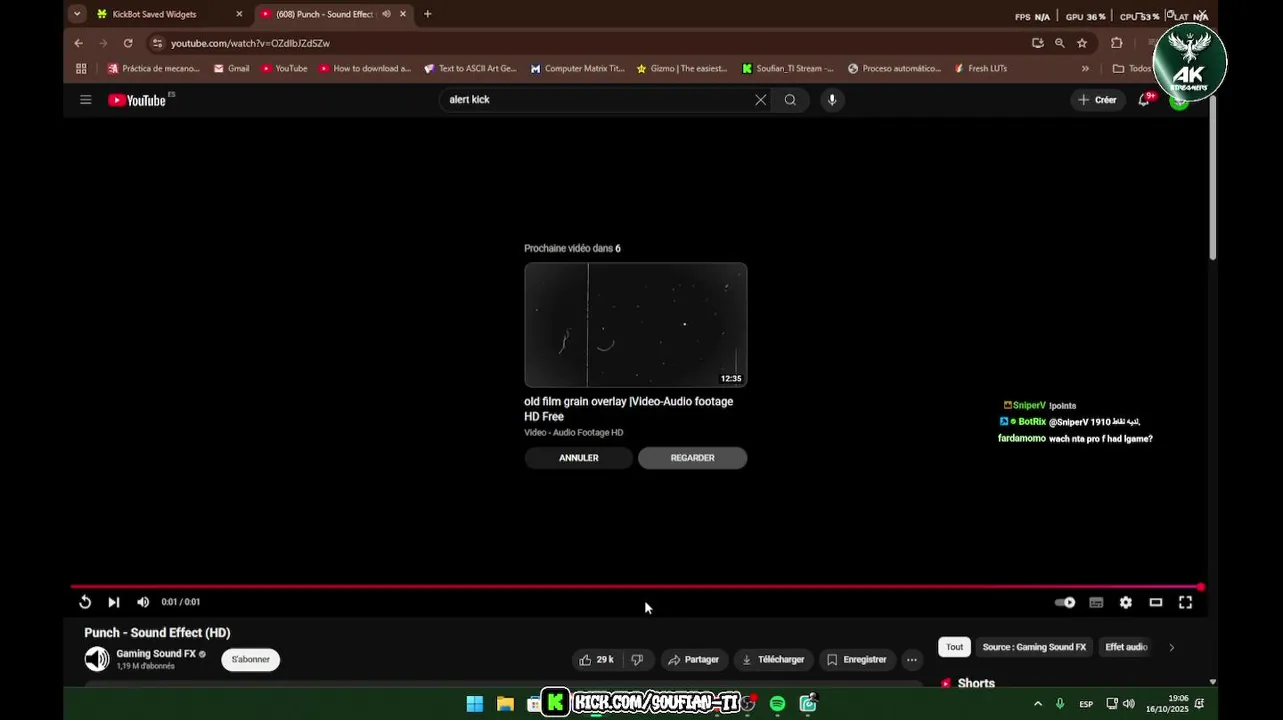Image resolution: width=1283 pixels, height=720 pixels.
Task: Open the browser extensions puzzle icon
Action: pos(1117,43)
